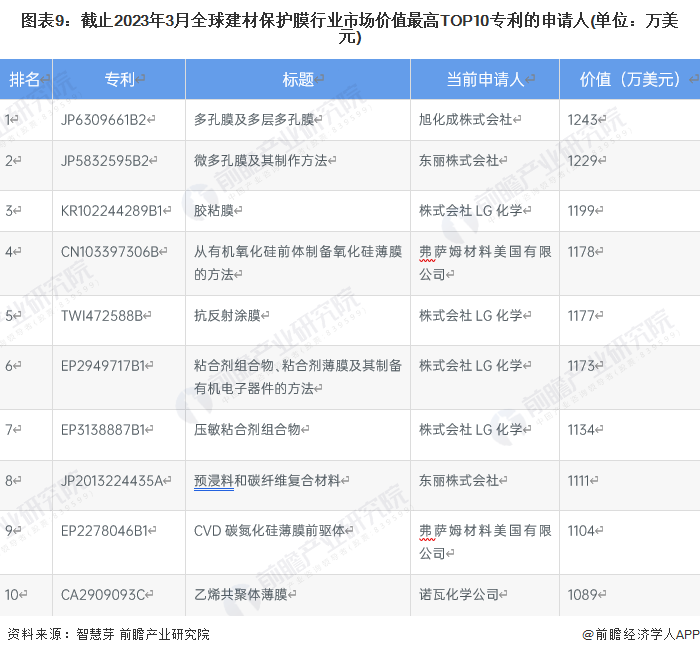Click value 1104

(581, 530)
